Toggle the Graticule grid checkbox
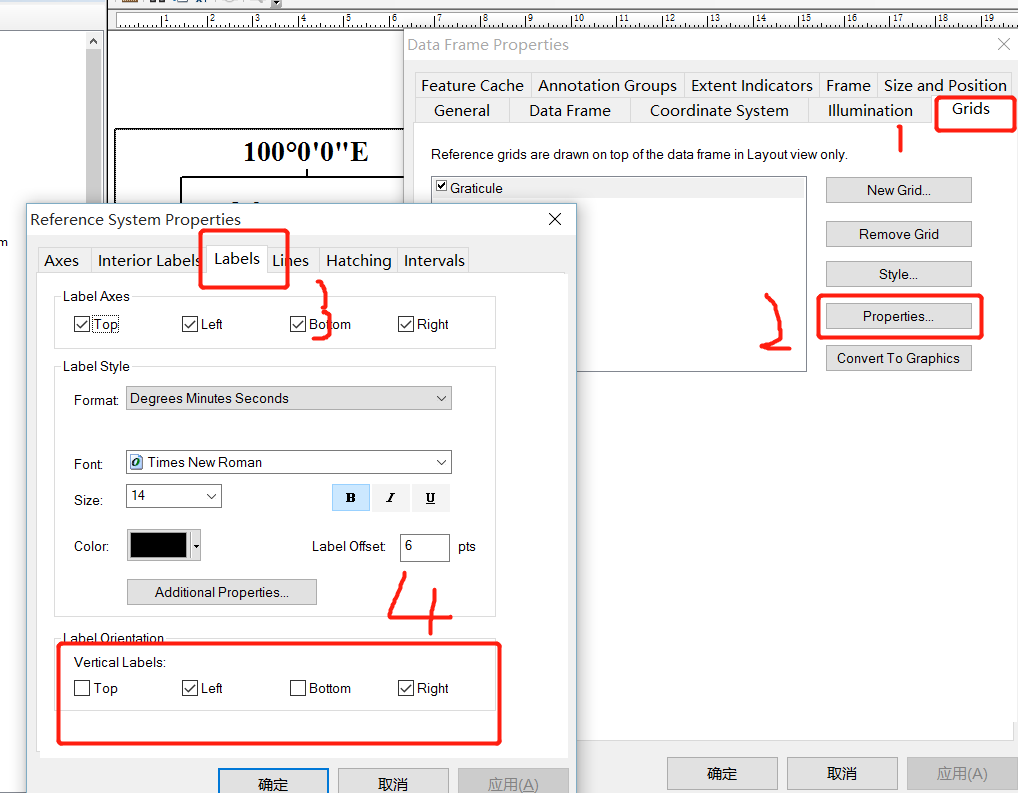Screen dimensions: 1018x793 [441, 186]
